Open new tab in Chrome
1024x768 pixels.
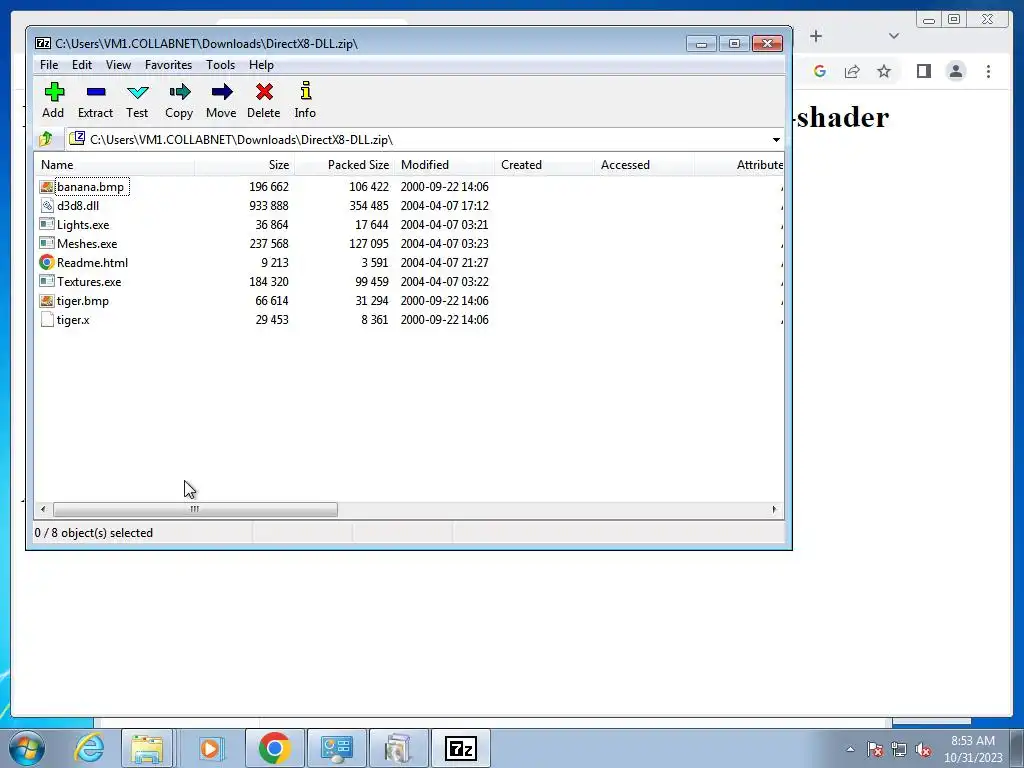click(816, 36)
